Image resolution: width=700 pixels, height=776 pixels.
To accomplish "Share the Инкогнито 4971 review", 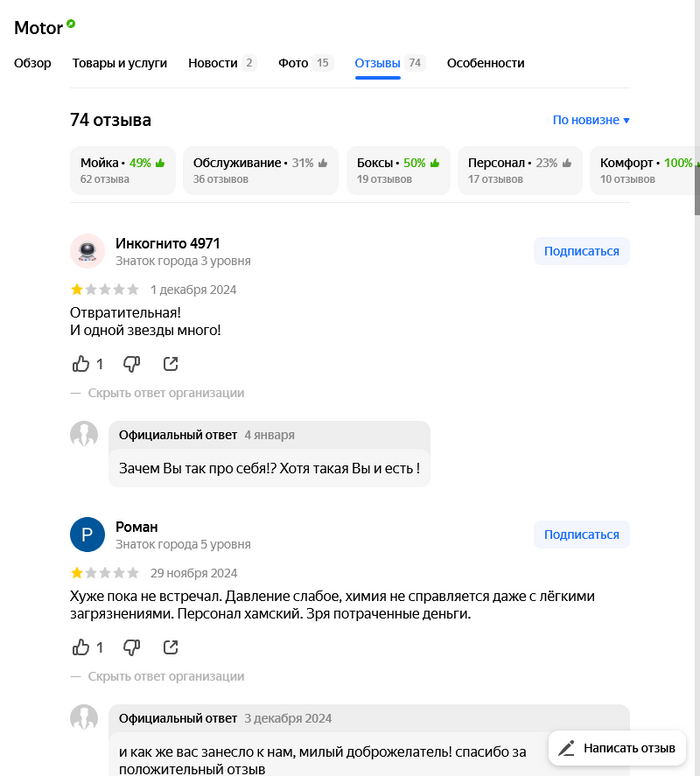I will tap(171, 364).
